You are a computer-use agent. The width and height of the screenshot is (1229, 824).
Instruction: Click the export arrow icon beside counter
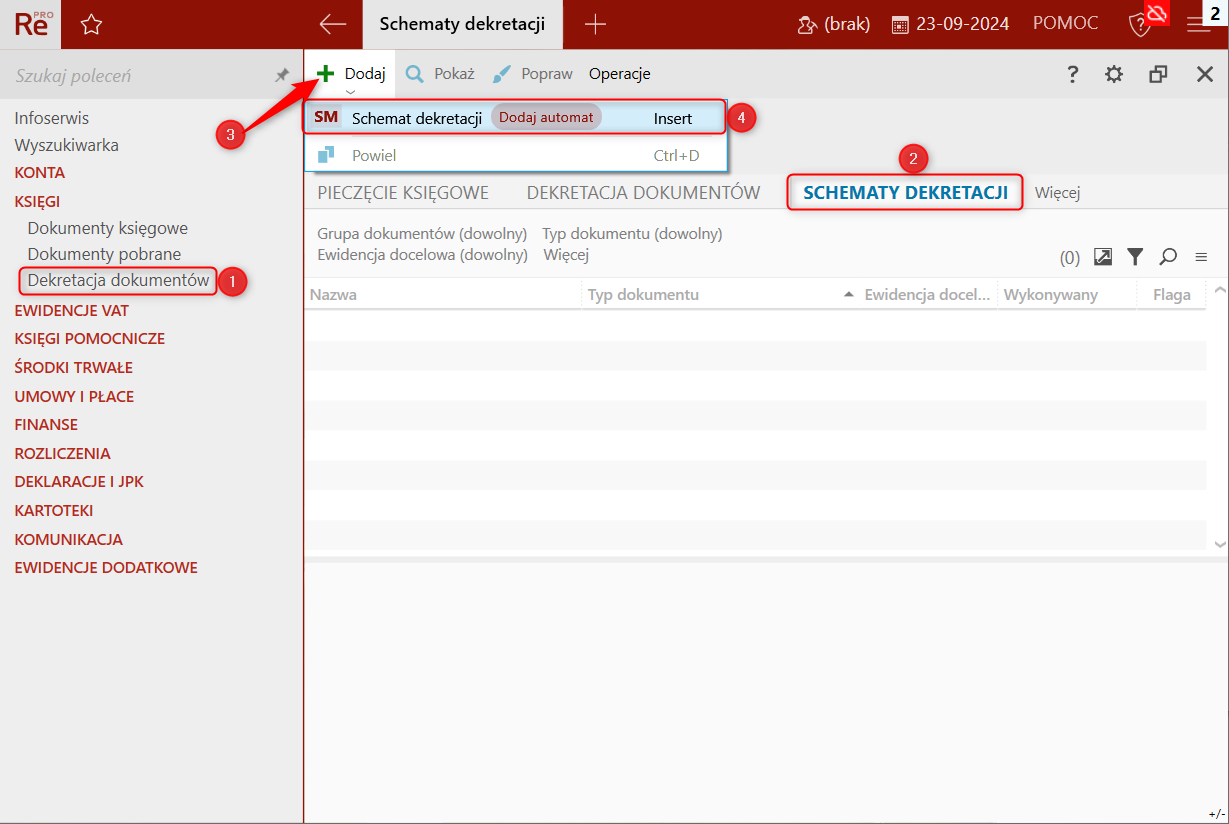pyautogui.click(x=1103, y=257)
